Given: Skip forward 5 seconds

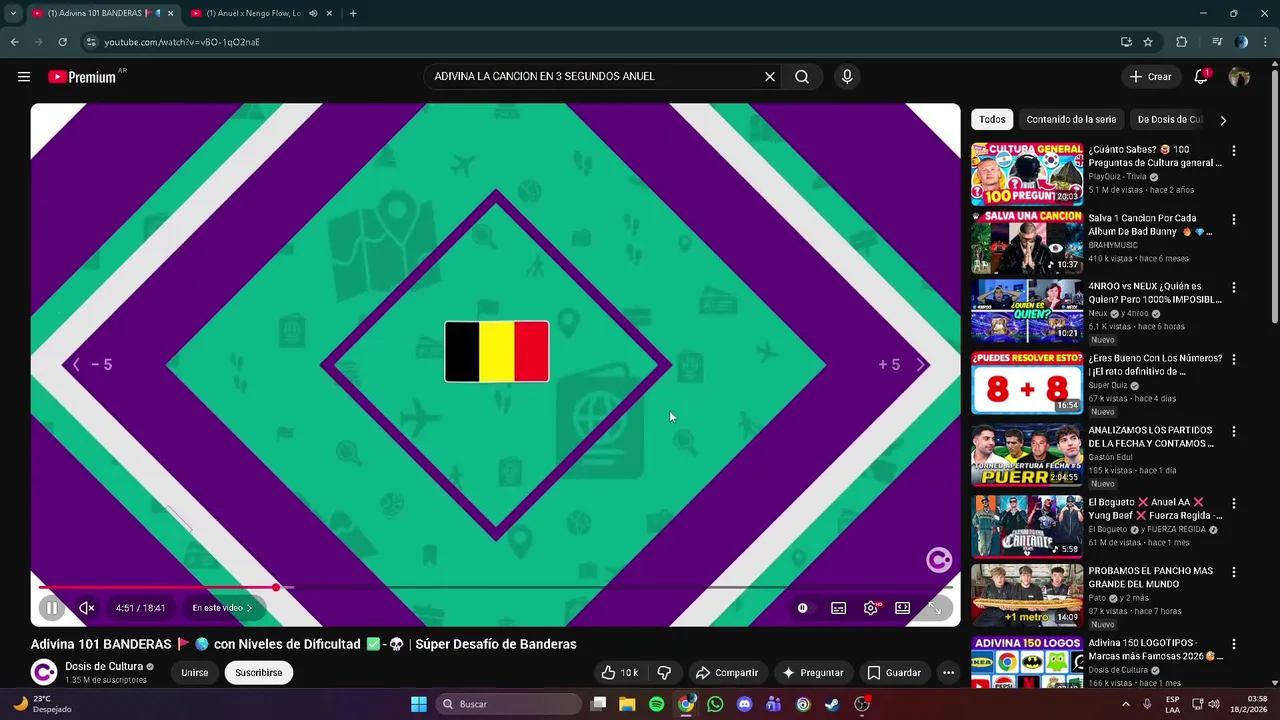Looking at the screenshot, I should click(903, 365).
